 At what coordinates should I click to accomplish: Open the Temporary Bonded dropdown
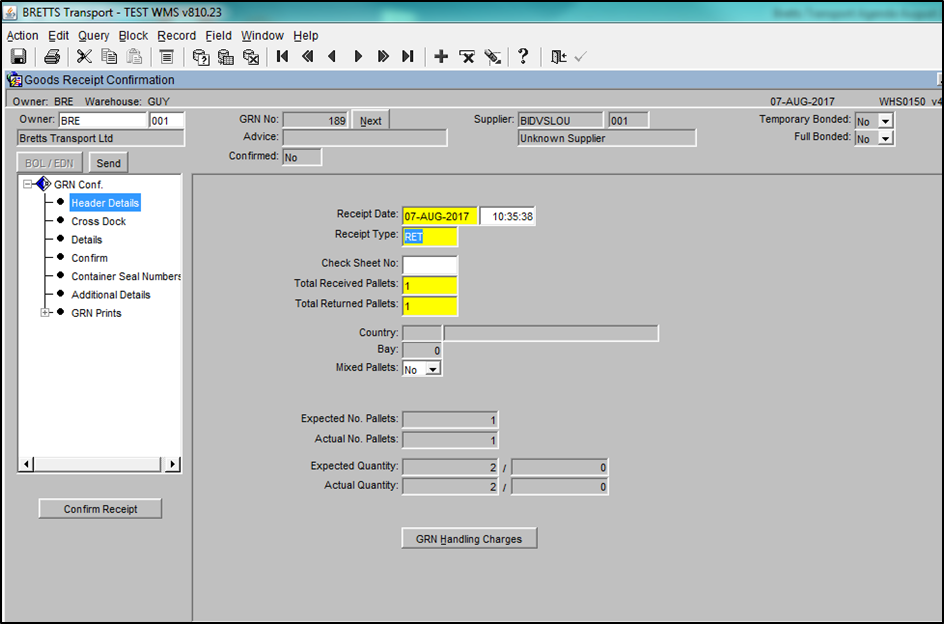[x=885, y=121]
